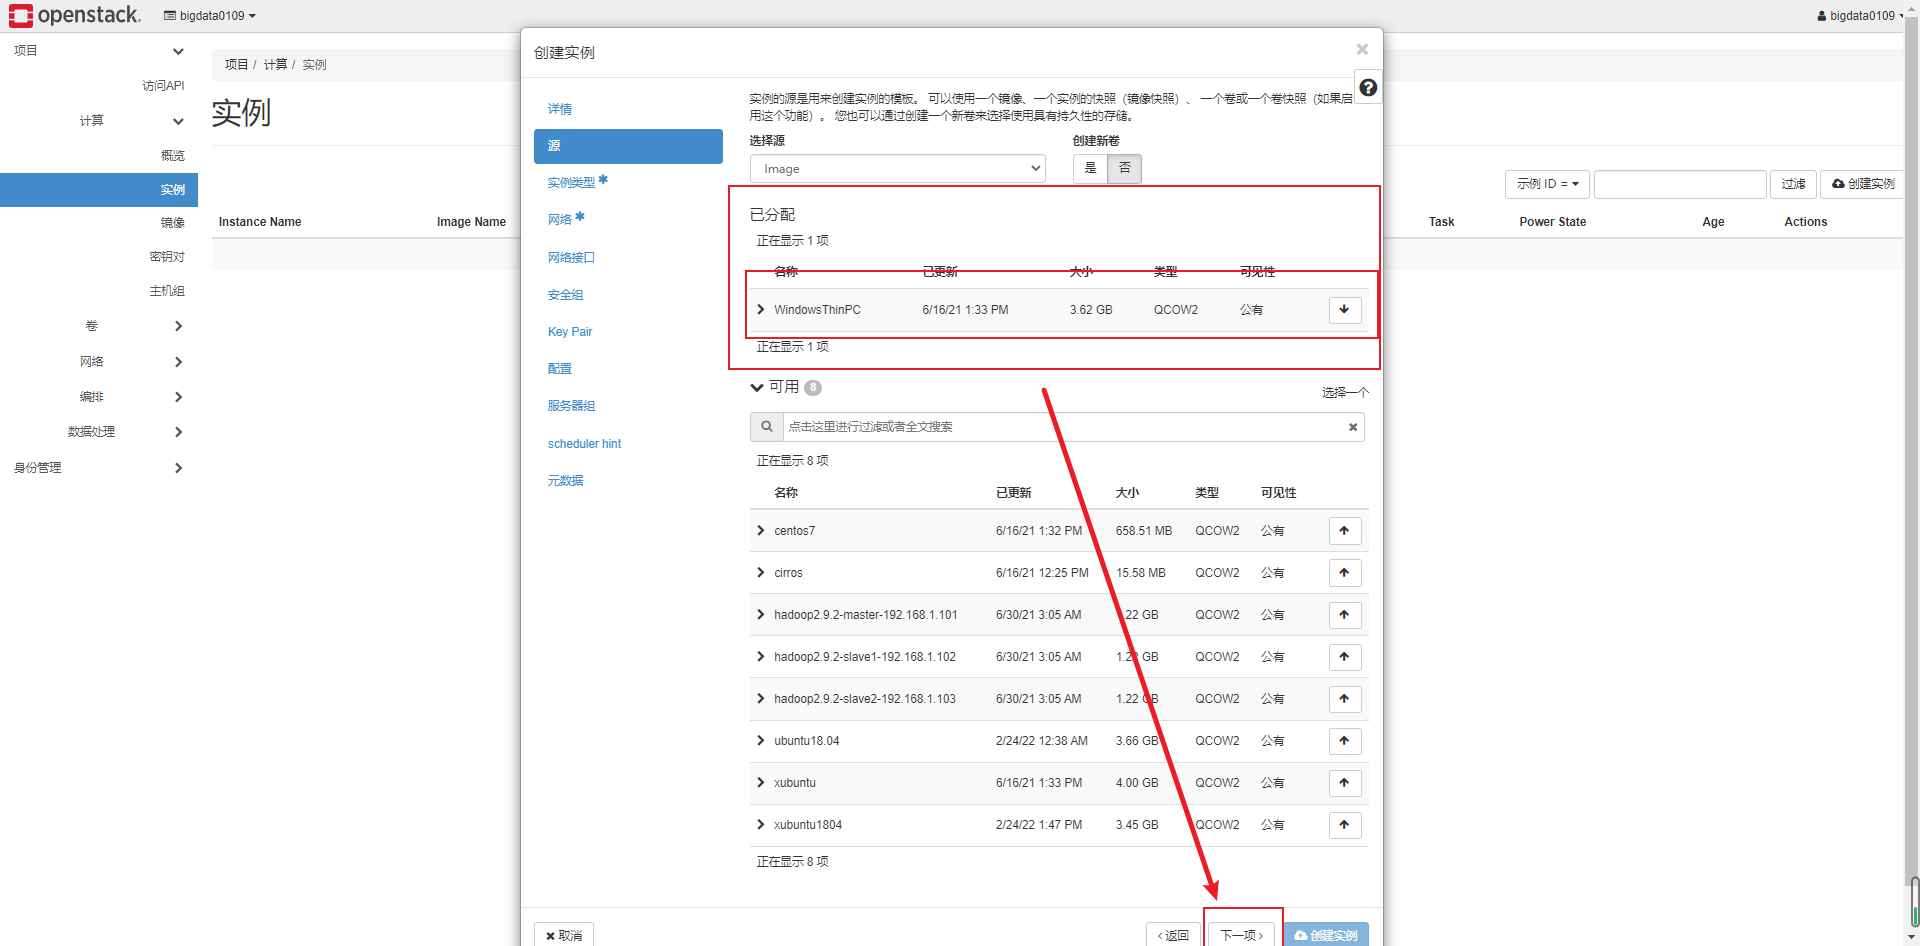Expand the cirros row details
The image size is (1920, 946).
pos(761,573)
